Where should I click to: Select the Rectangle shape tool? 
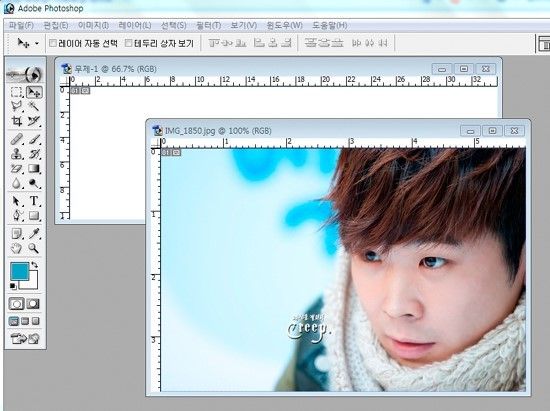(x=34, y=215)
